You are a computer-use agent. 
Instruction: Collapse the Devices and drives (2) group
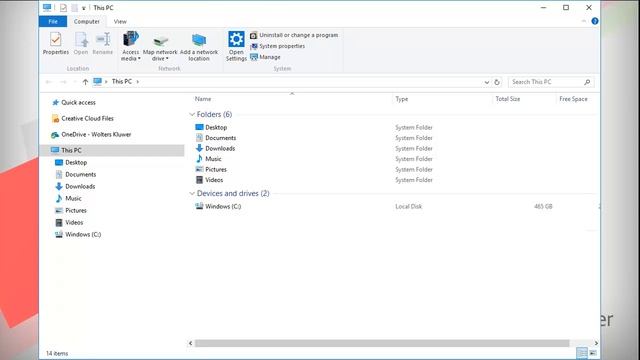(x=192, y=193)
